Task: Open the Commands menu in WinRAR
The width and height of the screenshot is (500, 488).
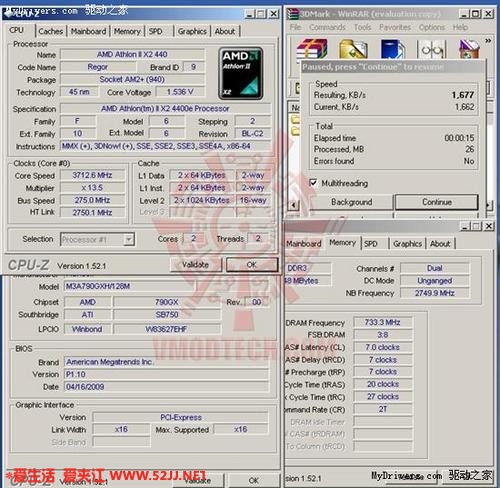Action: 327,27
